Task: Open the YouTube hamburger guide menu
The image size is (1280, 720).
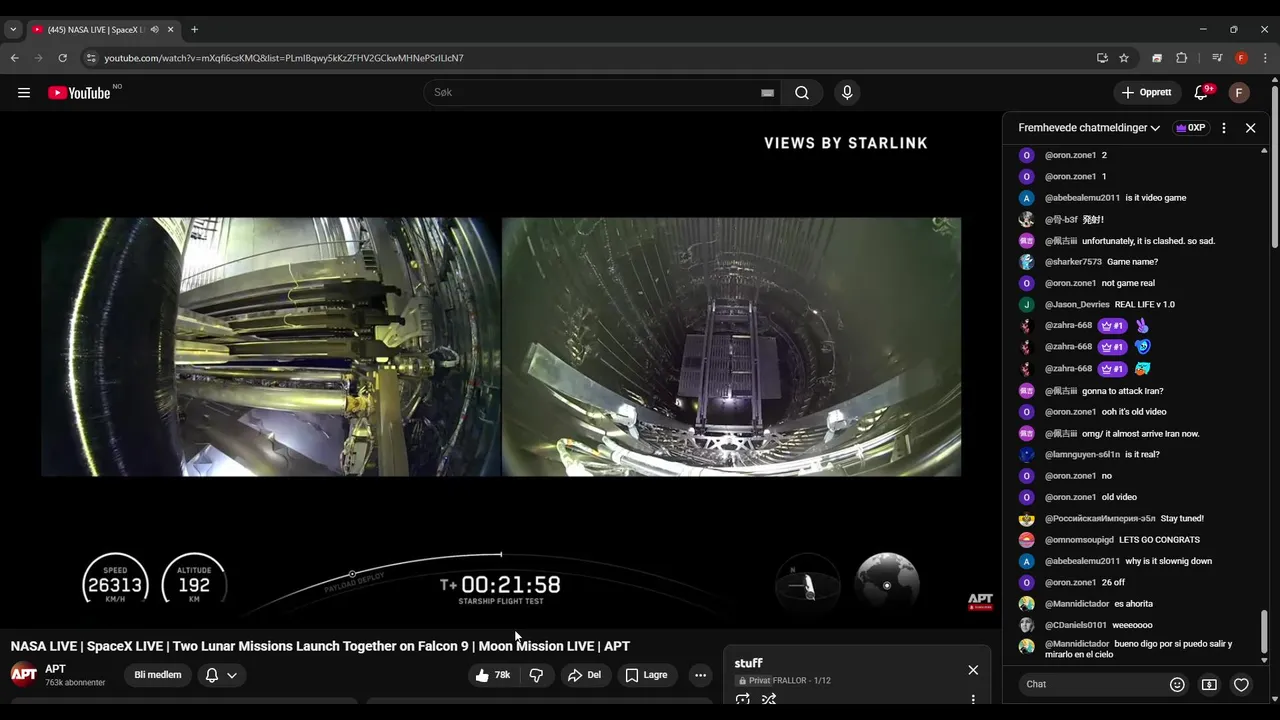Action: 24,93
